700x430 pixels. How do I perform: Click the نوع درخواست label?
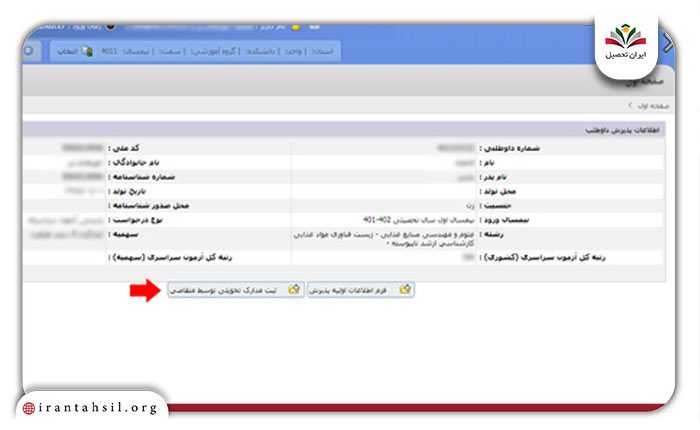(x=135, y=220)
